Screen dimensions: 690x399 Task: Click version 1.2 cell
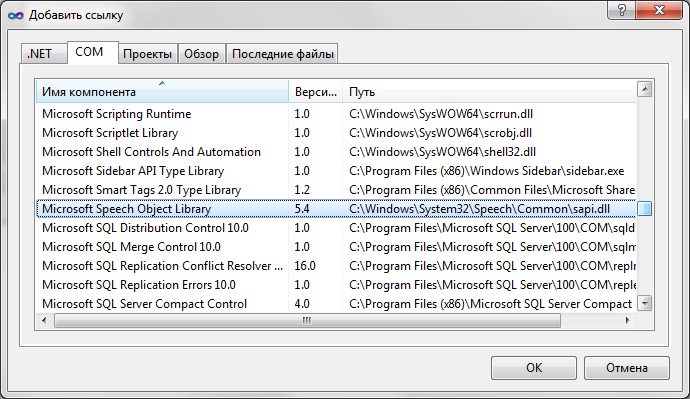(x=302, y=190)
